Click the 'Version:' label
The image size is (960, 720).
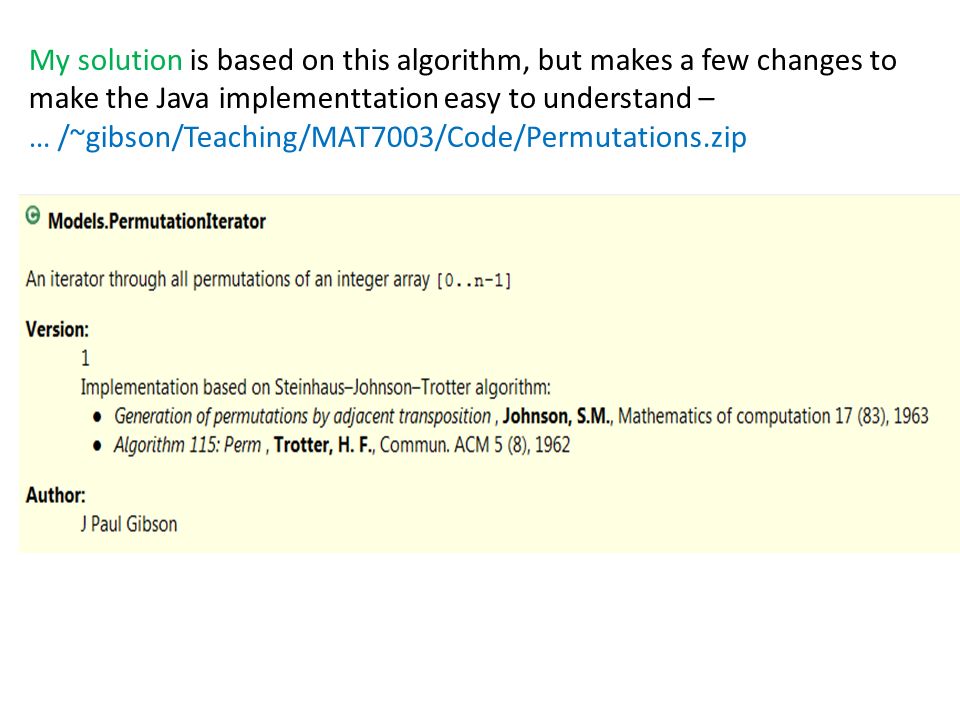57,329
